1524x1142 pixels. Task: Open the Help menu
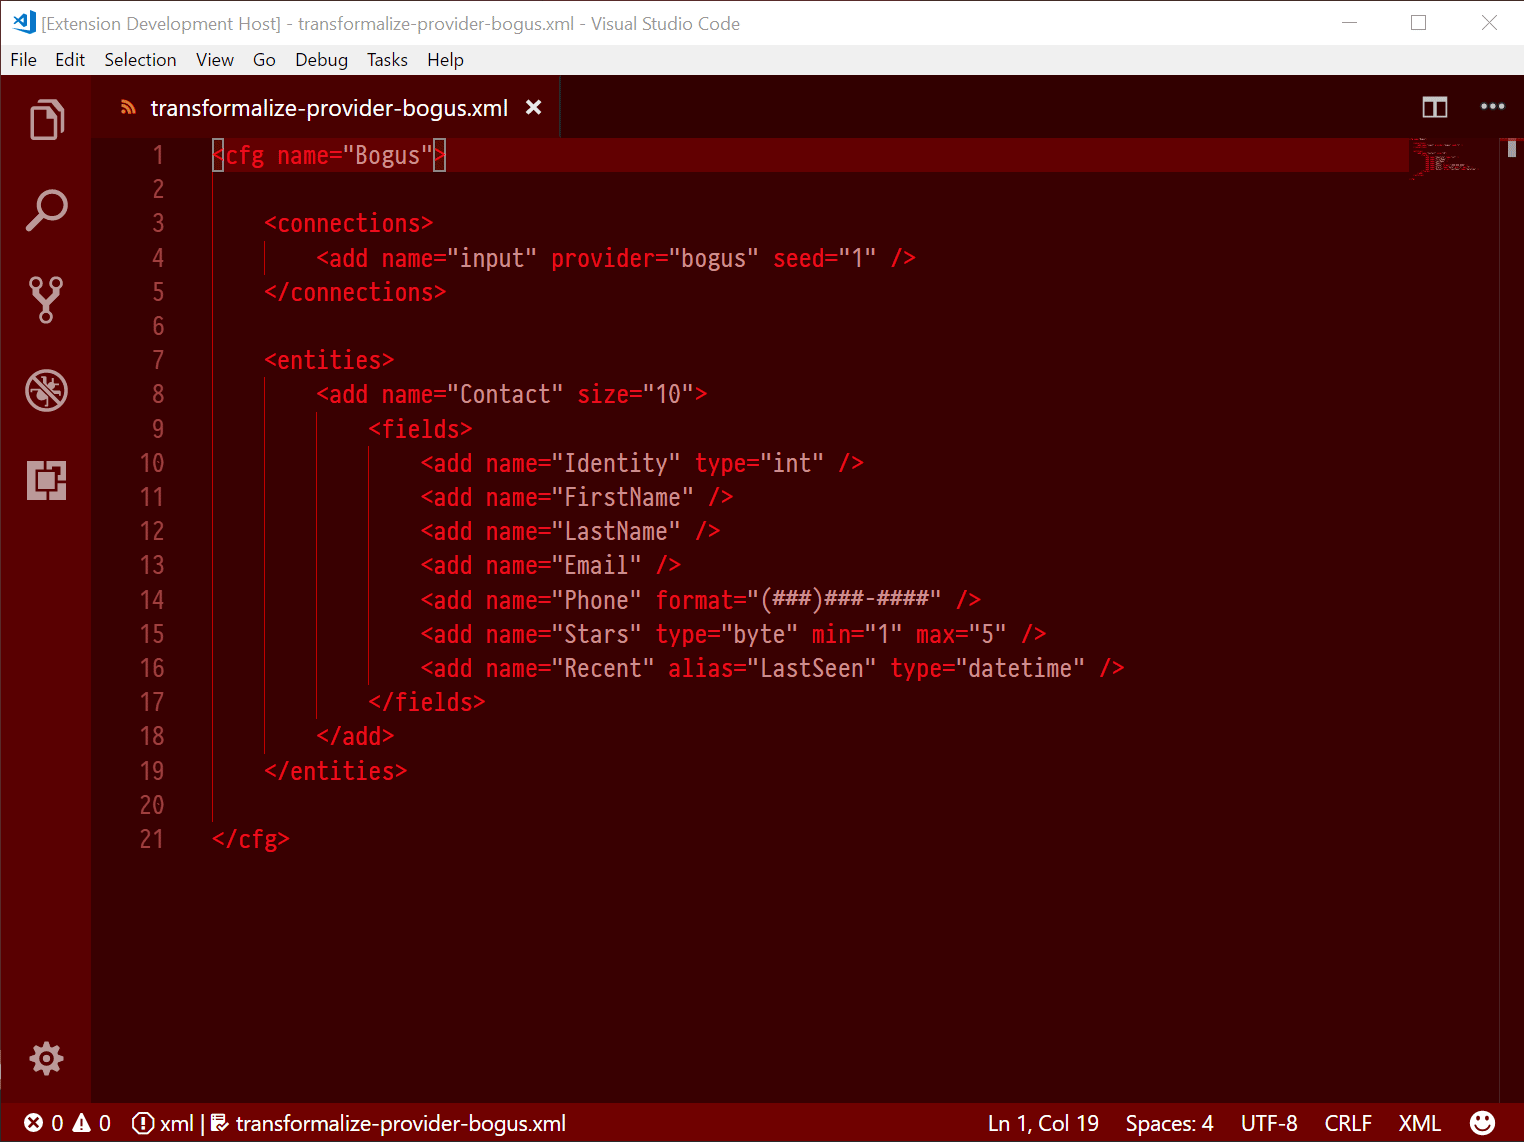pos(445,60)
